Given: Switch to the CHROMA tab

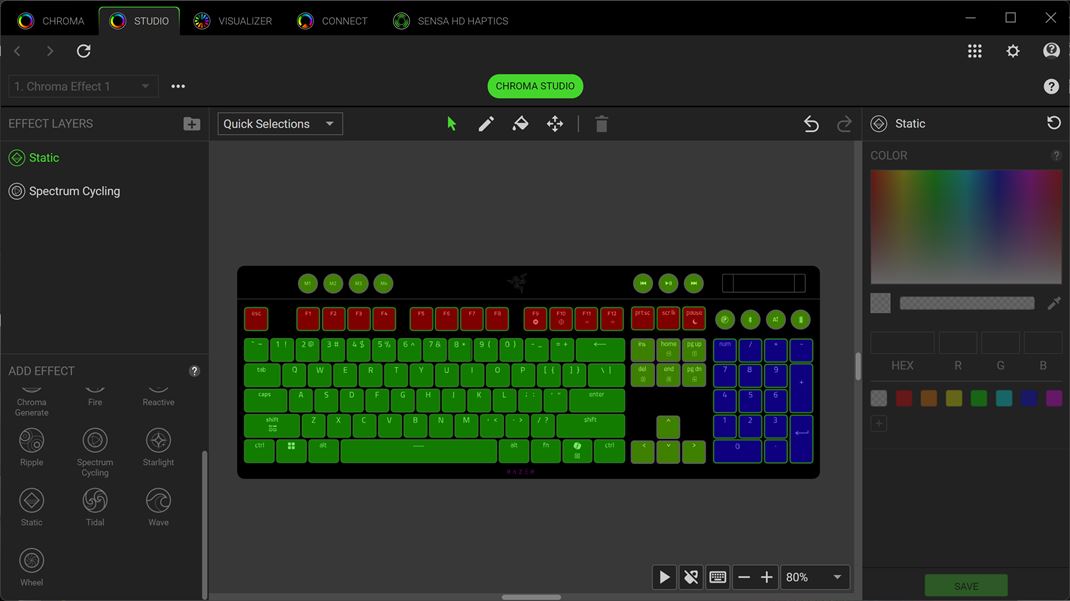Looking at the screenshot, I should [51, 20].
